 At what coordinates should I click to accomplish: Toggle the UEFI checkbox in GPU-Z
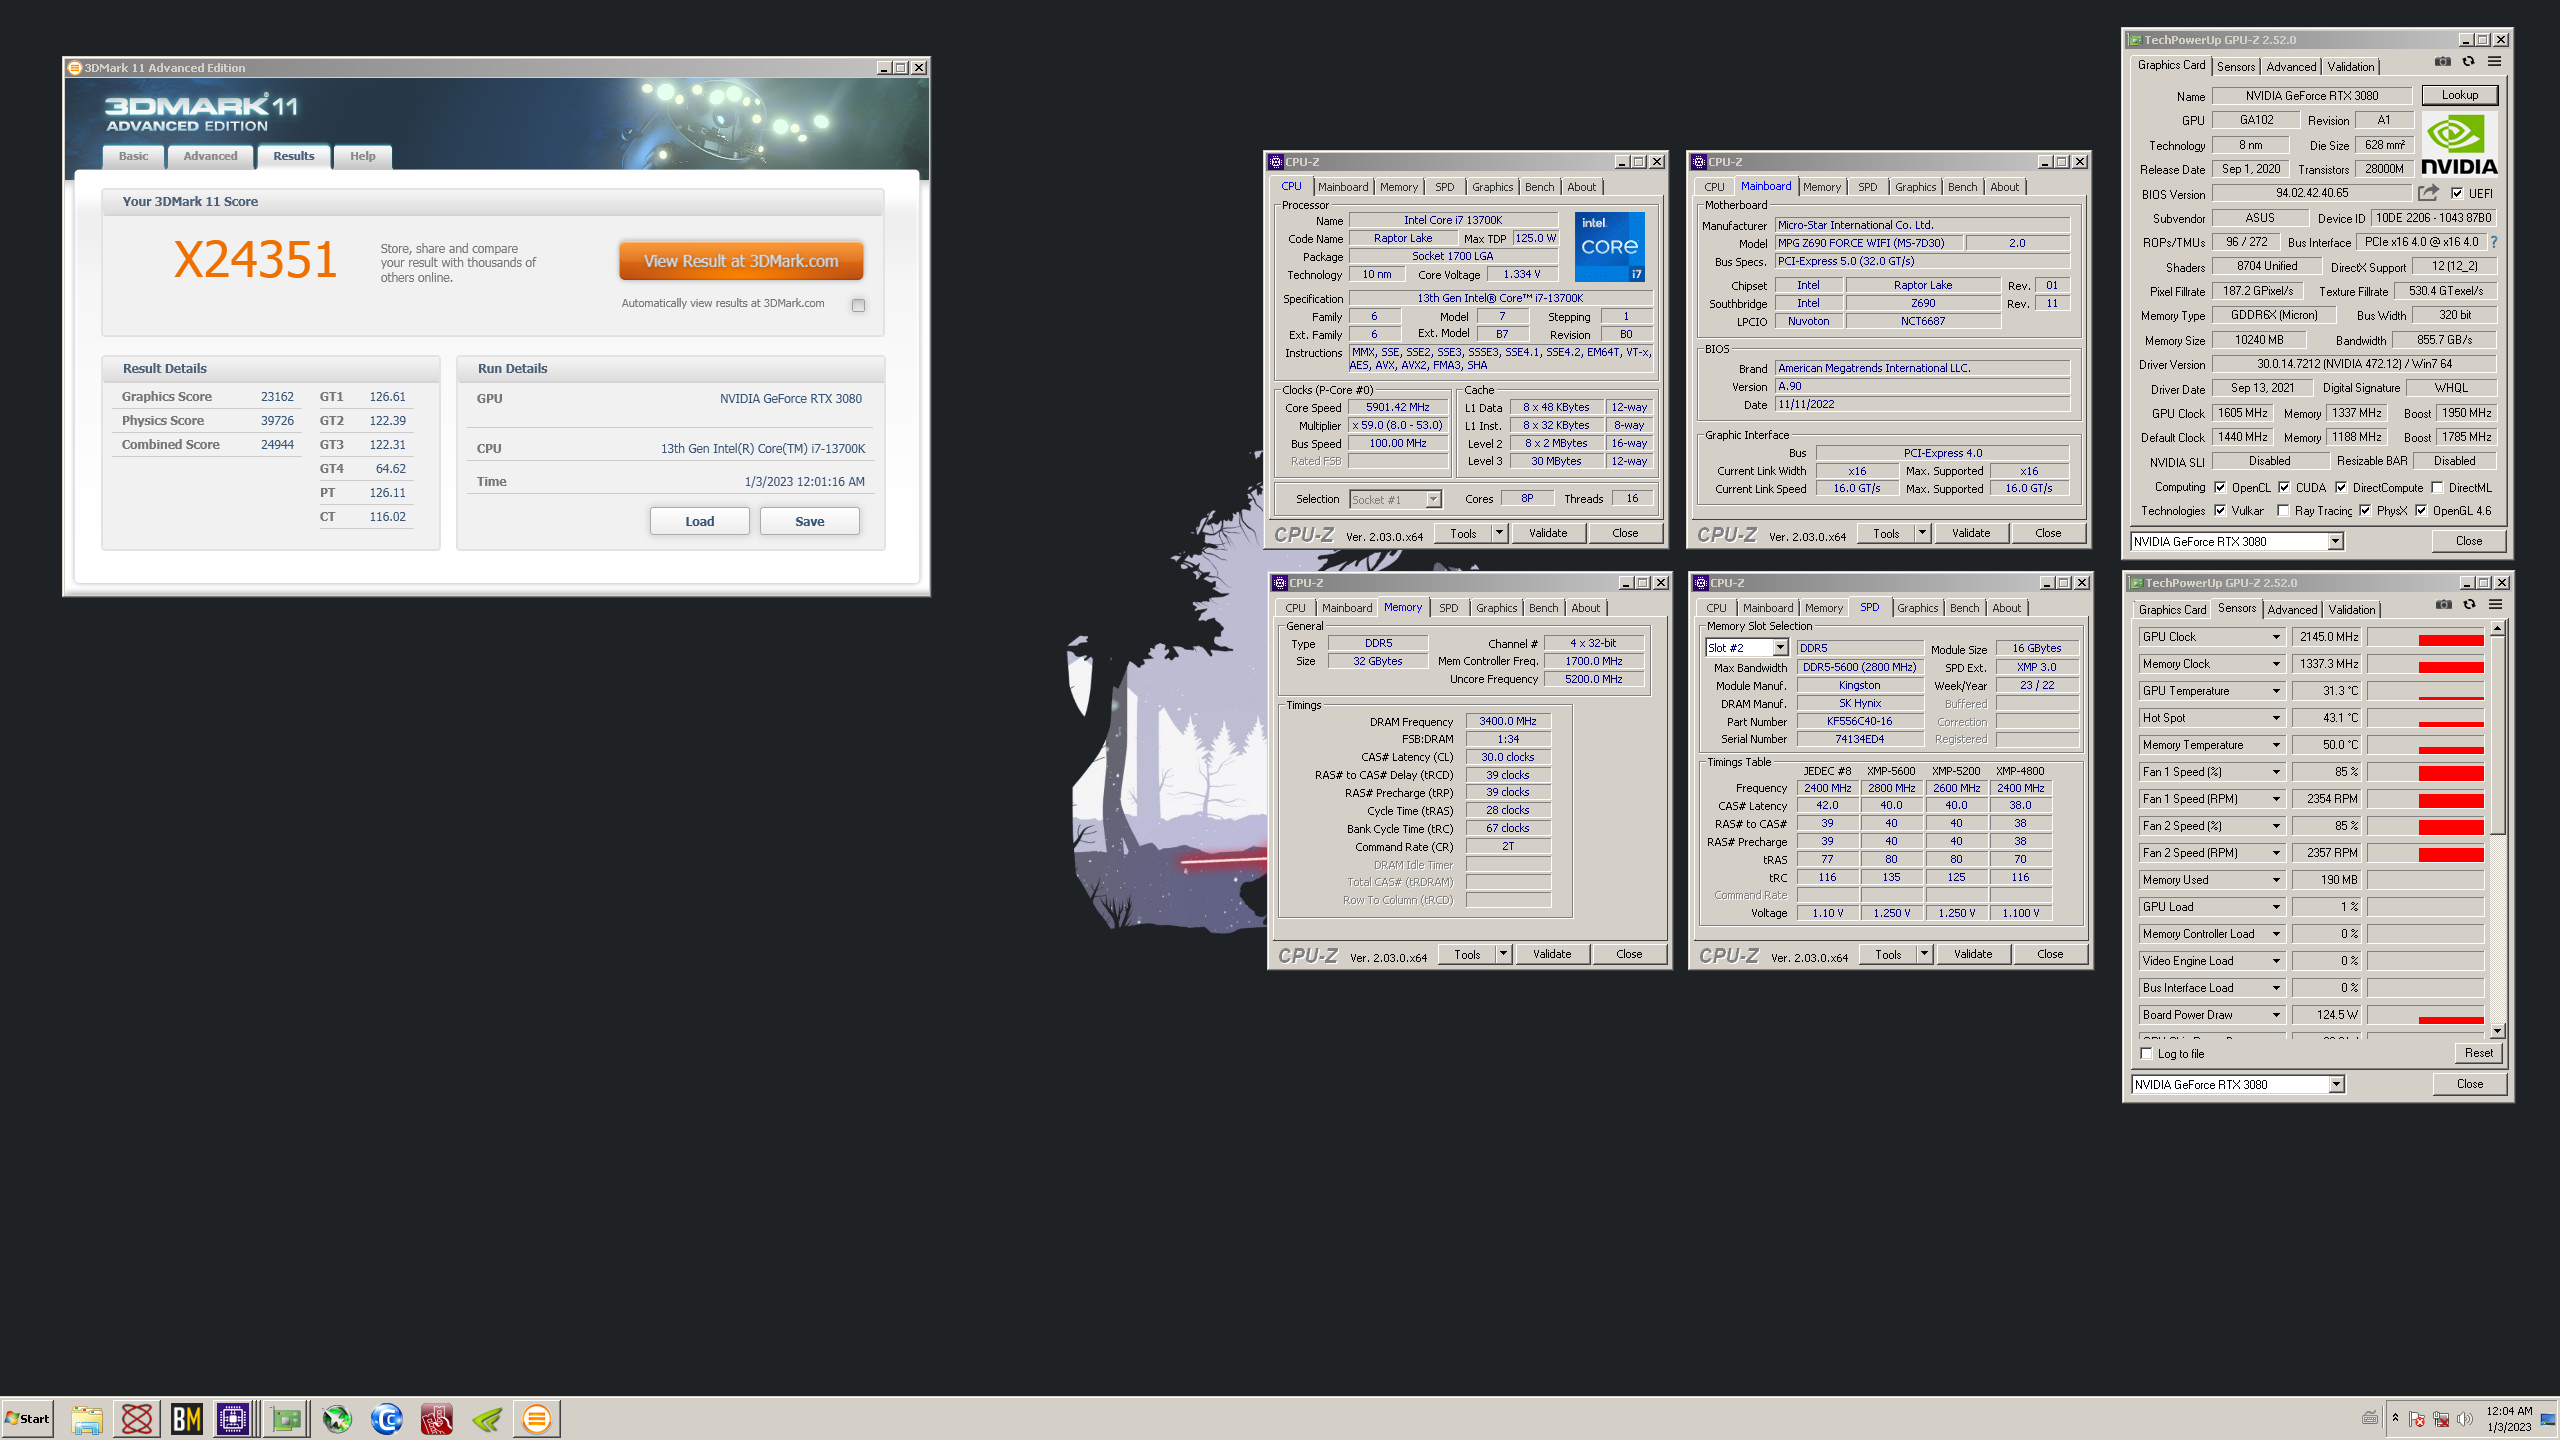pyautogui.click(x=2457, y=194)
